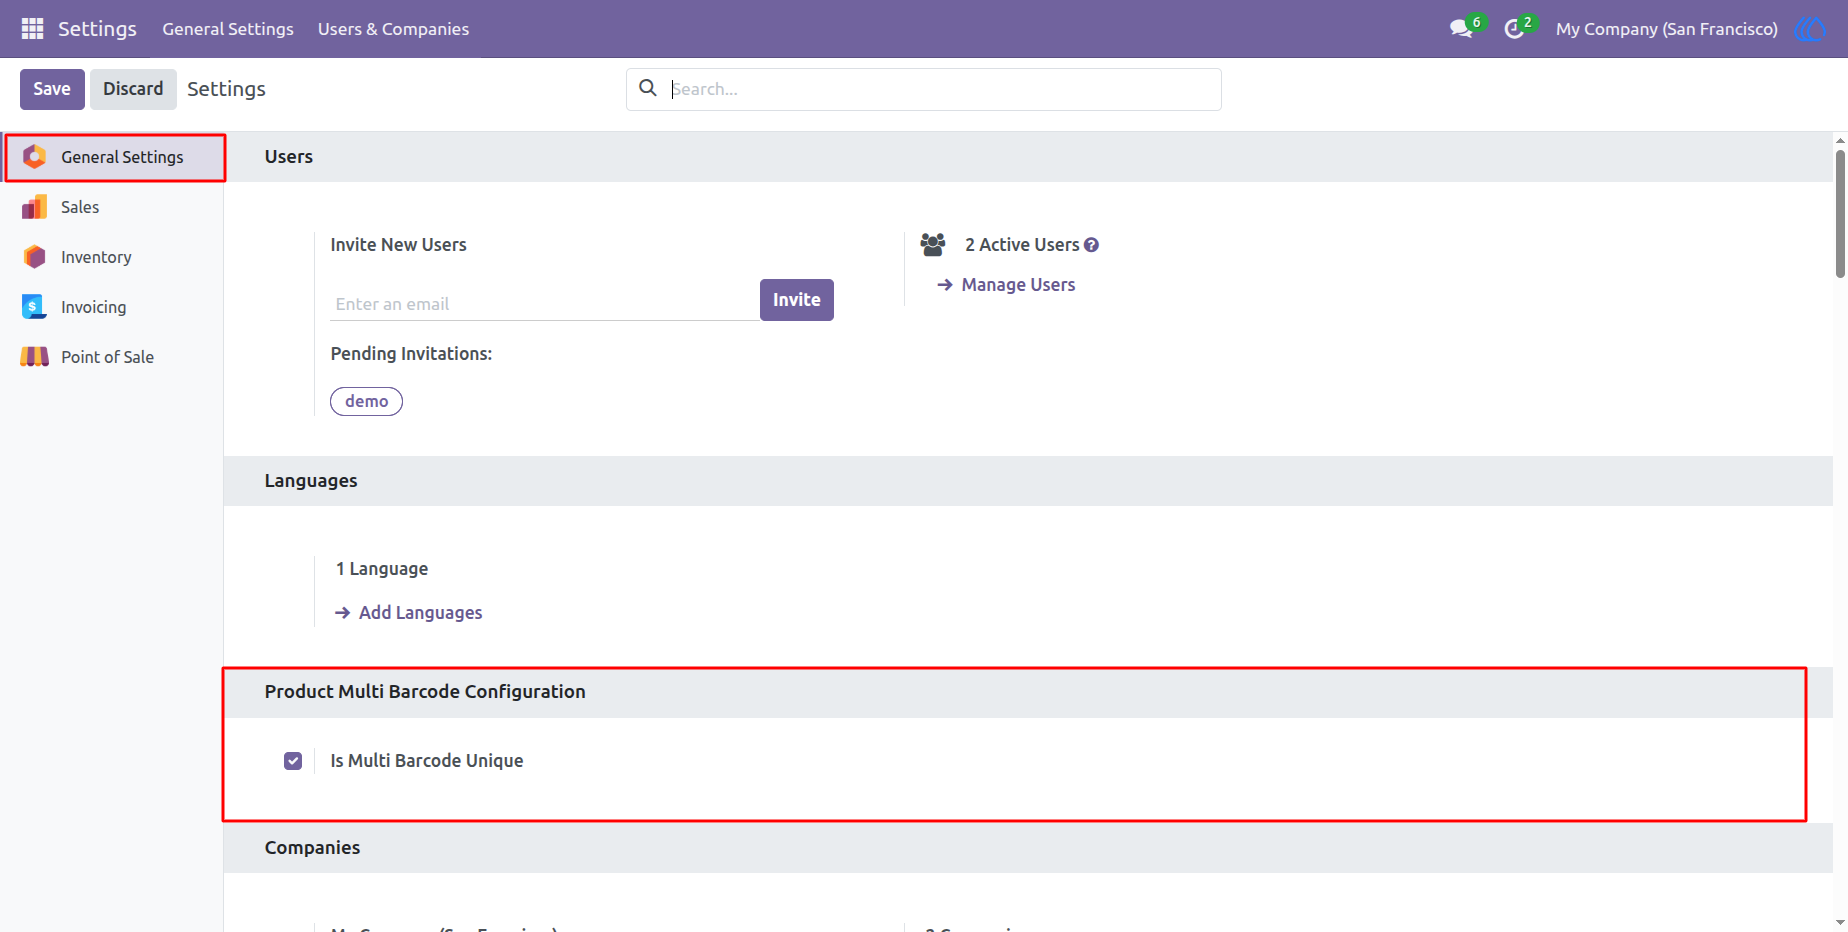The height and width of the screenshot is (932, 1848).
Task: Click the Product Multi Barcode Configuration heading
Action: [x=425, y=692]
